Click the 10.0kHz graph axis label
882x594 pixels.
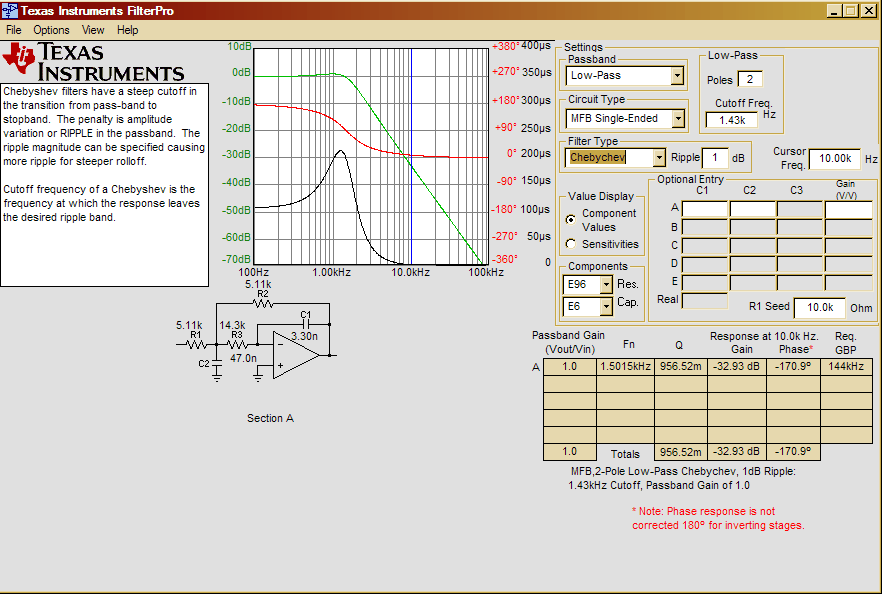(x=410, y=272)
